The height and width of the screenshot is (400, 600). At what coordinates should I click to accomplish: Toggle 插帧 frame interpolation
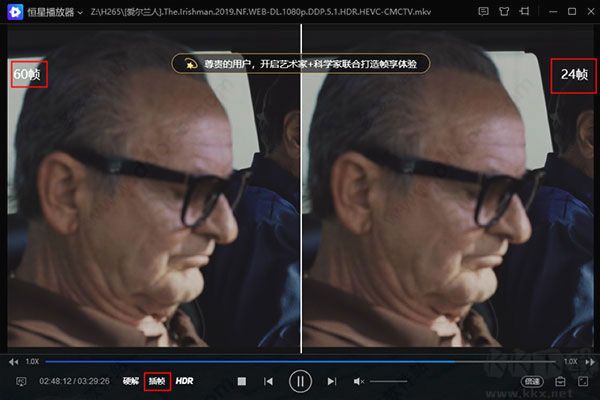pos(157,381)
